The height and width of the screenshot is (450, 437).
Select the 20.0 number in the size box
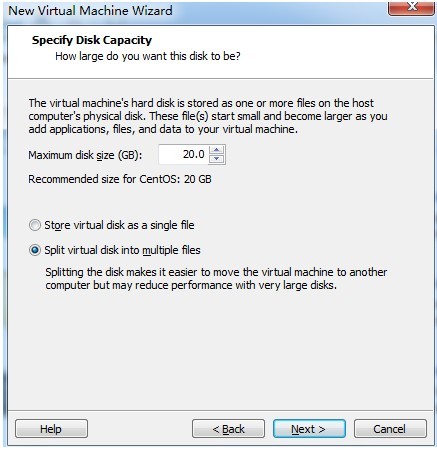tap(194, 154)
